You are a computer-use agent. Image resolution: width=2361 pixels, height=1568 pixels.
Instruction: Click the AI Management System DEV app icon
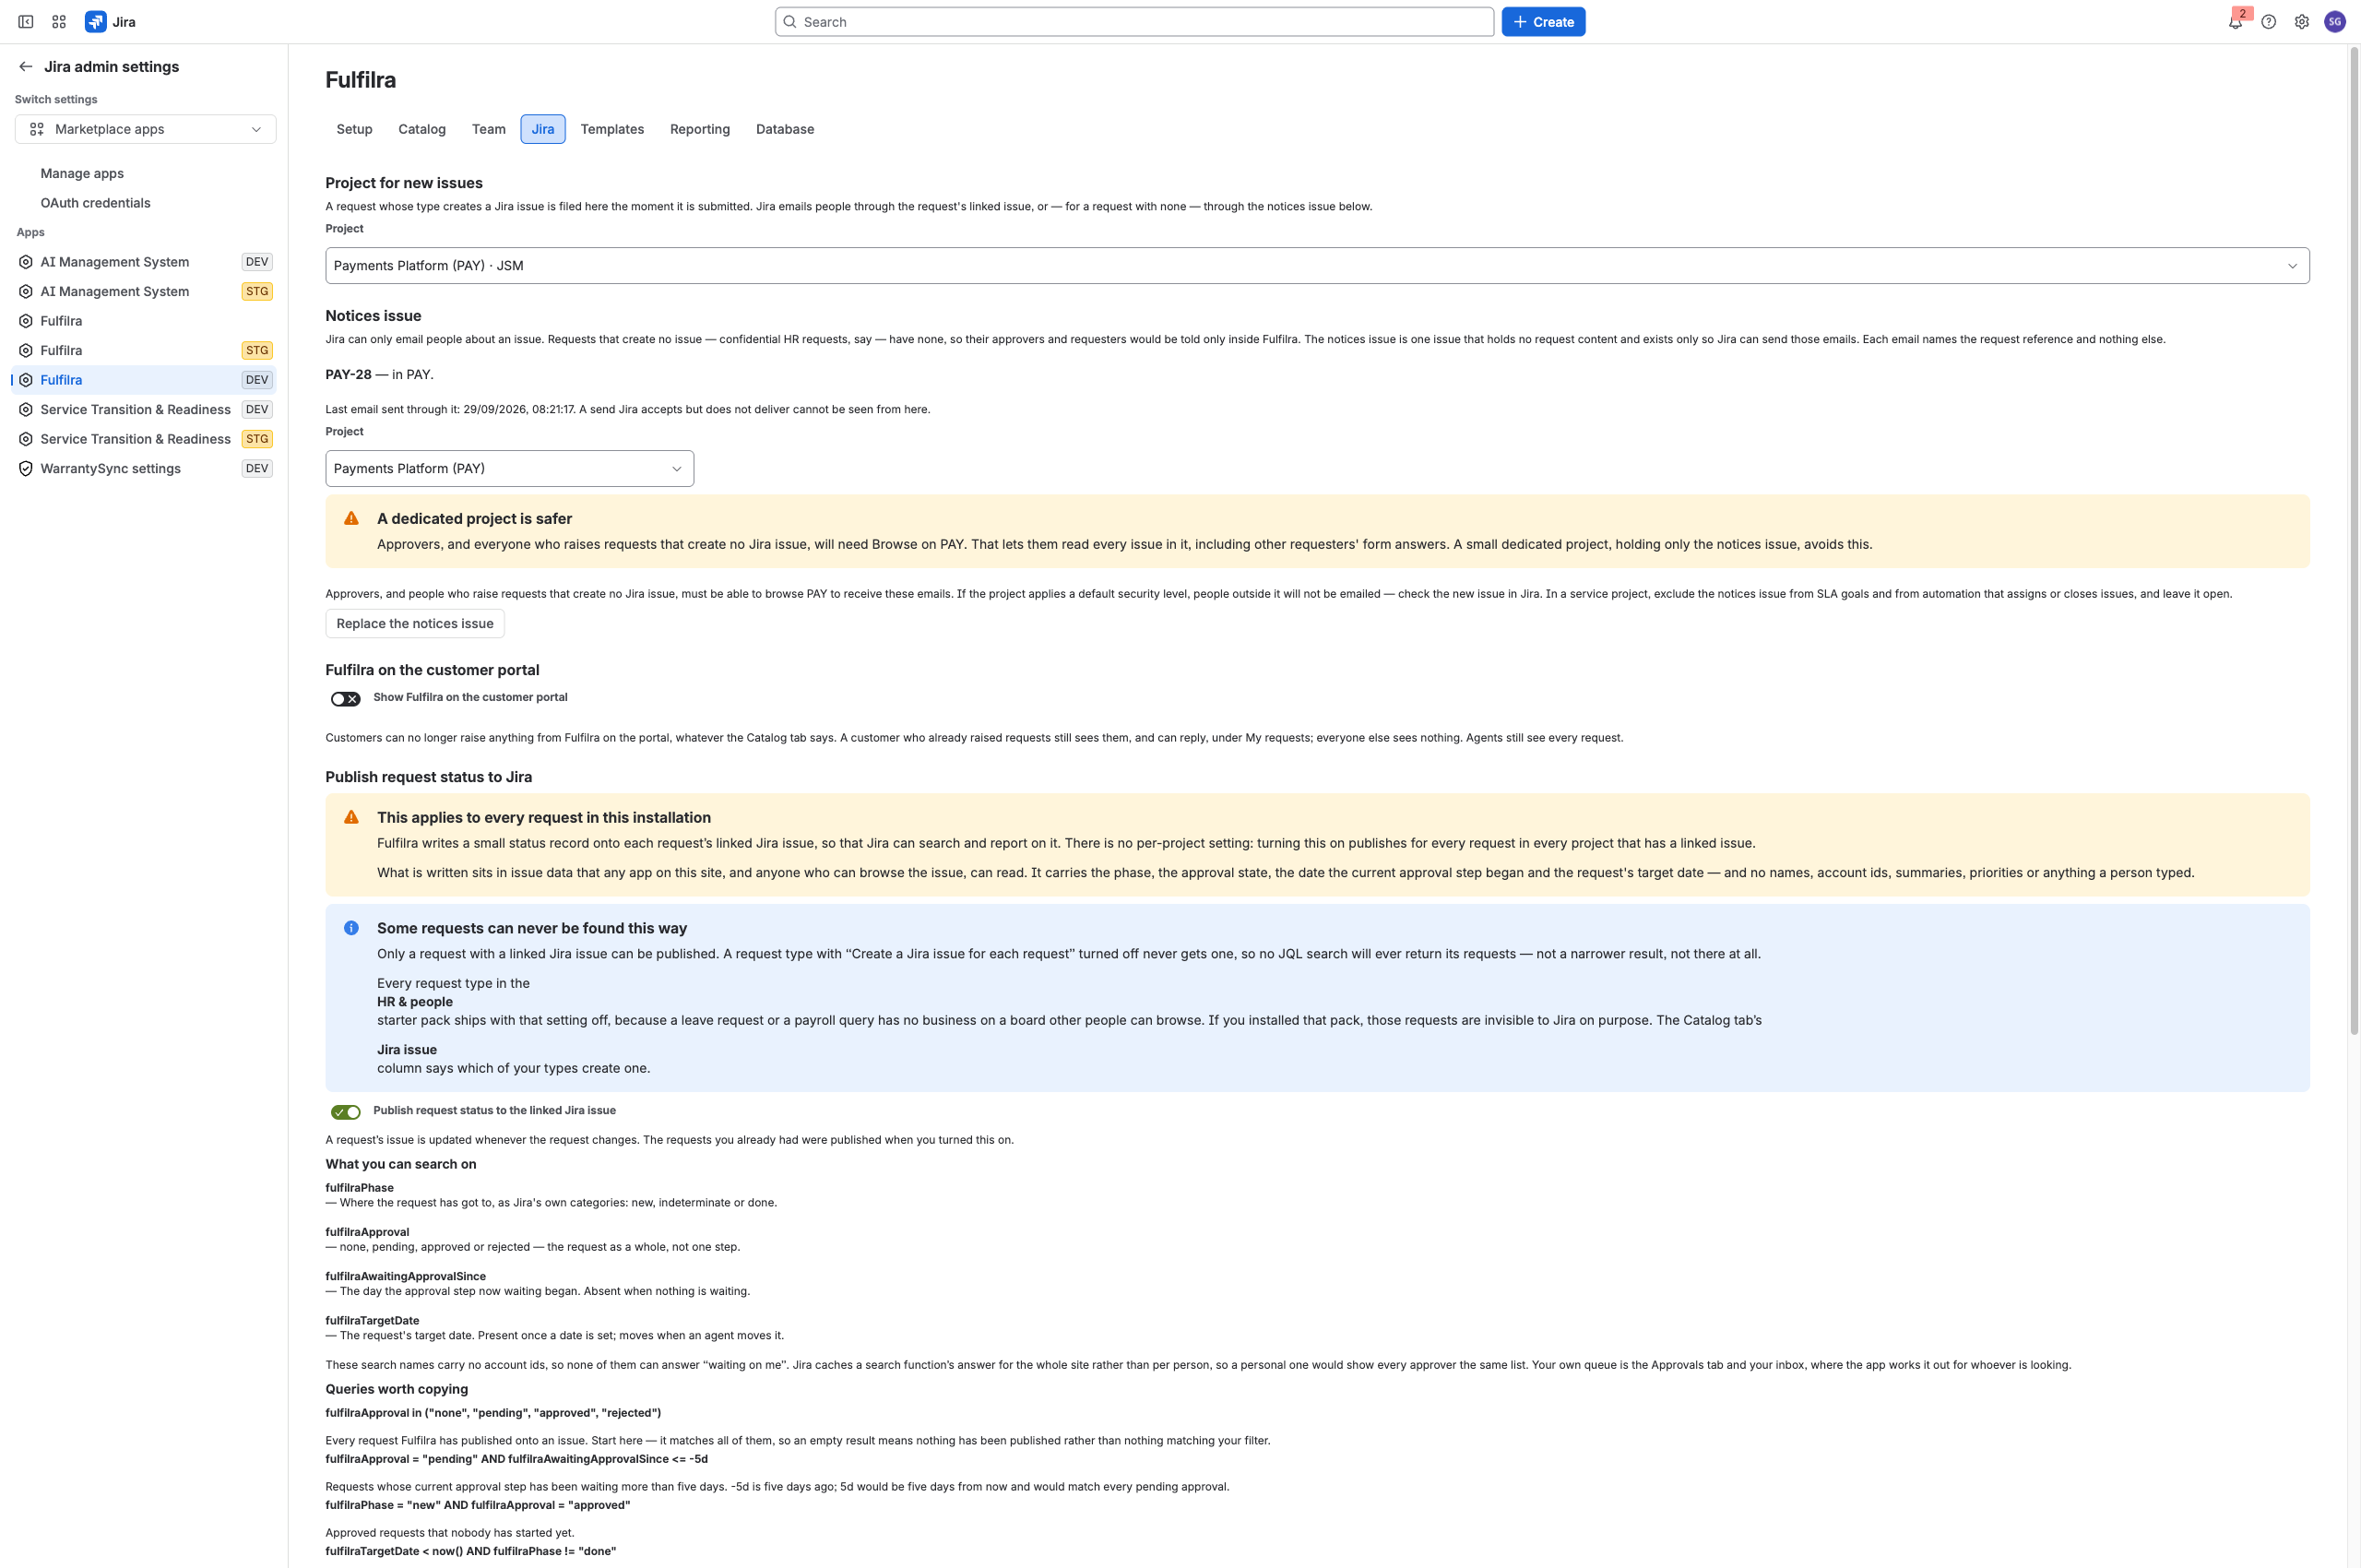point(26,262)
